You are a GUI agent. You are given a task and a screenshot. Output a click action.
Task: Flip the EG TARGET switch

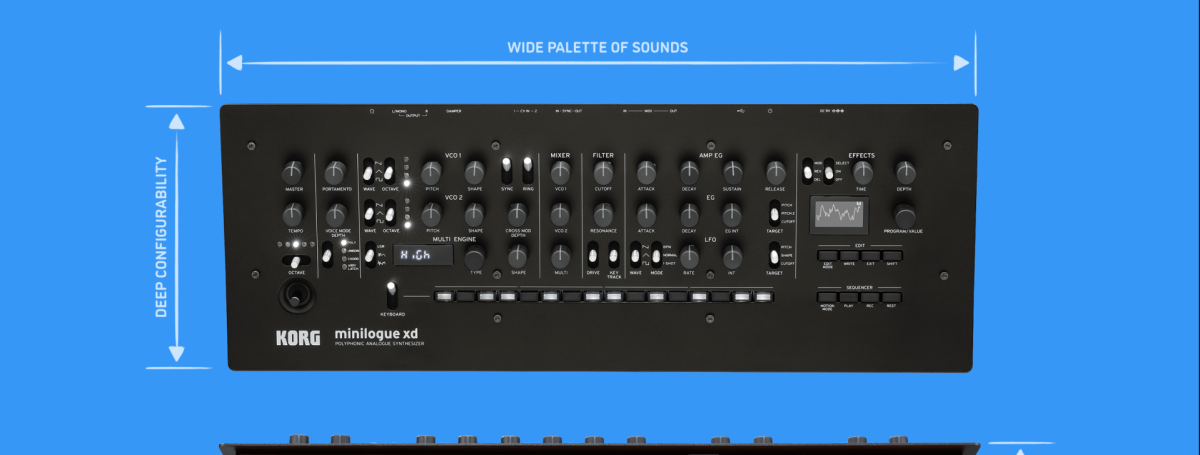pyautogui.click(x=774, y=212)
